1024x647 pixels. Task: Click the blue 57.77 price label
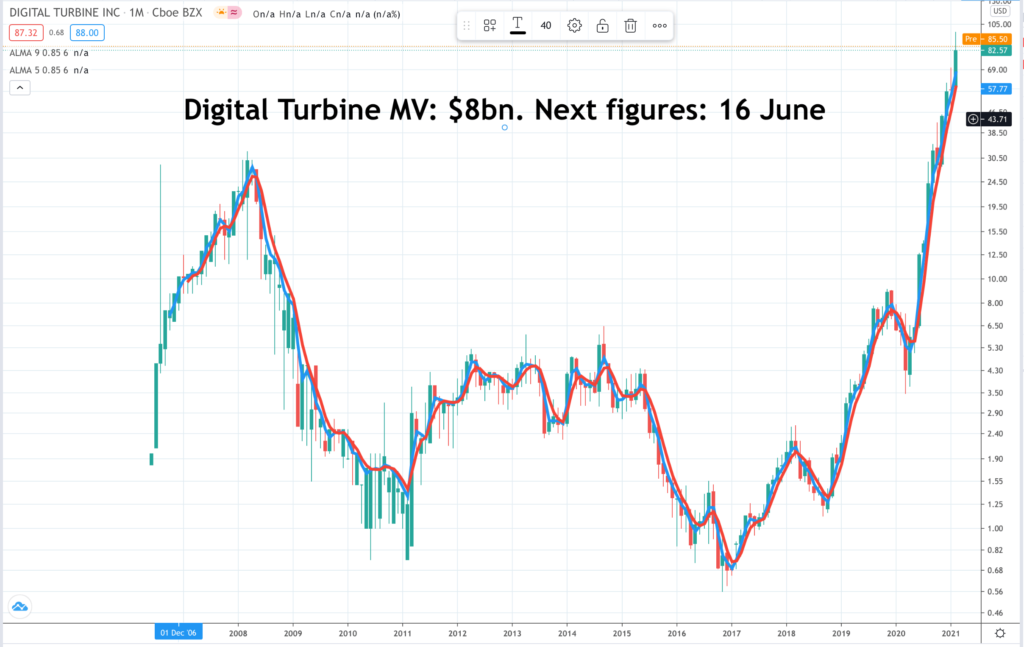click(x=997, y=89)
